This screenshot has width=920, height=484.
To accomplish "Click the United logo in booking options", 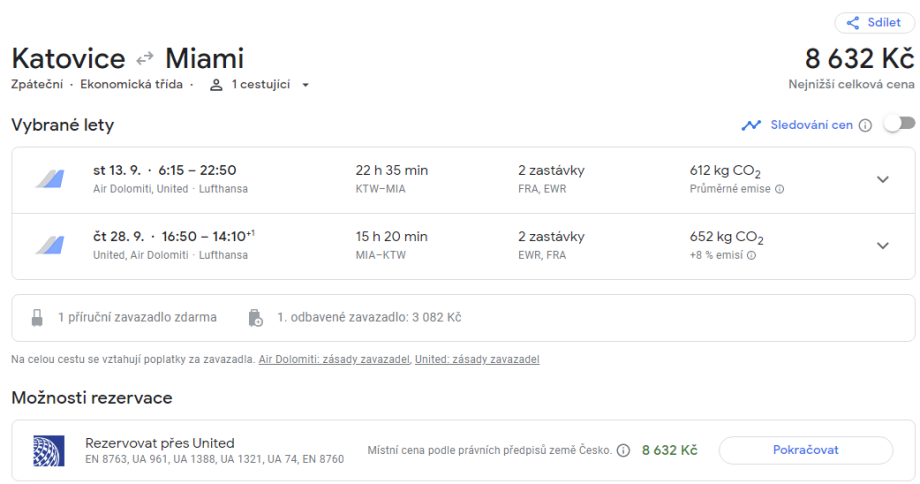I will 49,451.
